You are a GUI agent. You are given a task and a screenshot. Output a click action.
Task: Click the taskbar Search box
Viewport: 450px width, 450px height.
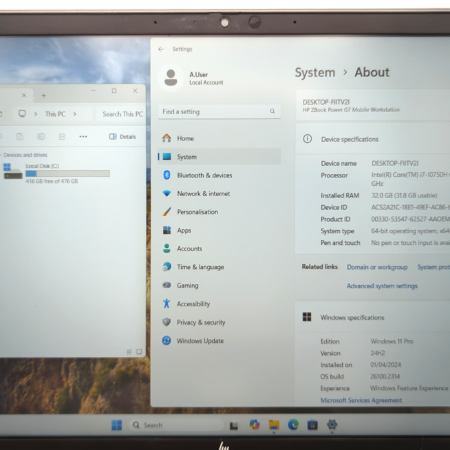[x=177, y=425]
